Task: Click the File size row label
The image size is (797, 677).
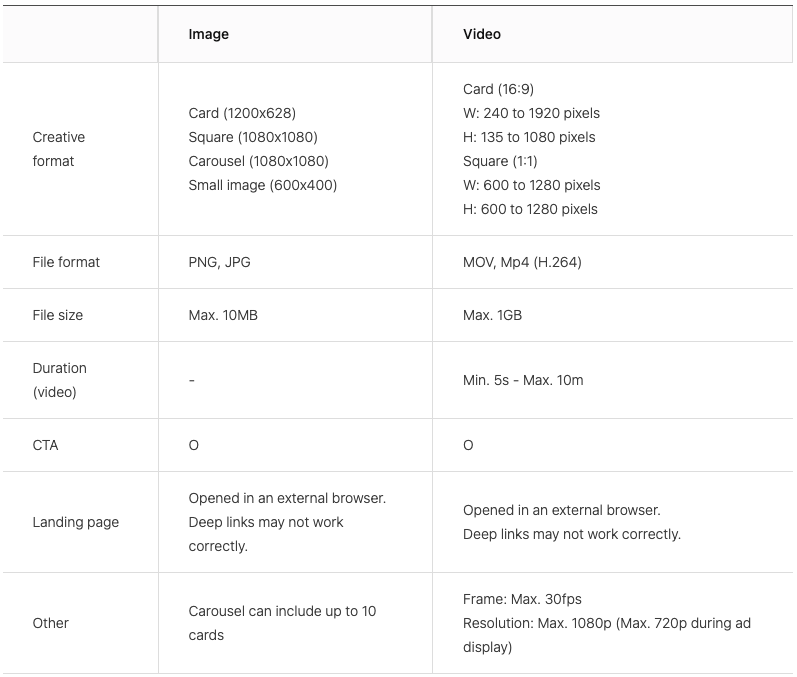Action: [58, 315]
